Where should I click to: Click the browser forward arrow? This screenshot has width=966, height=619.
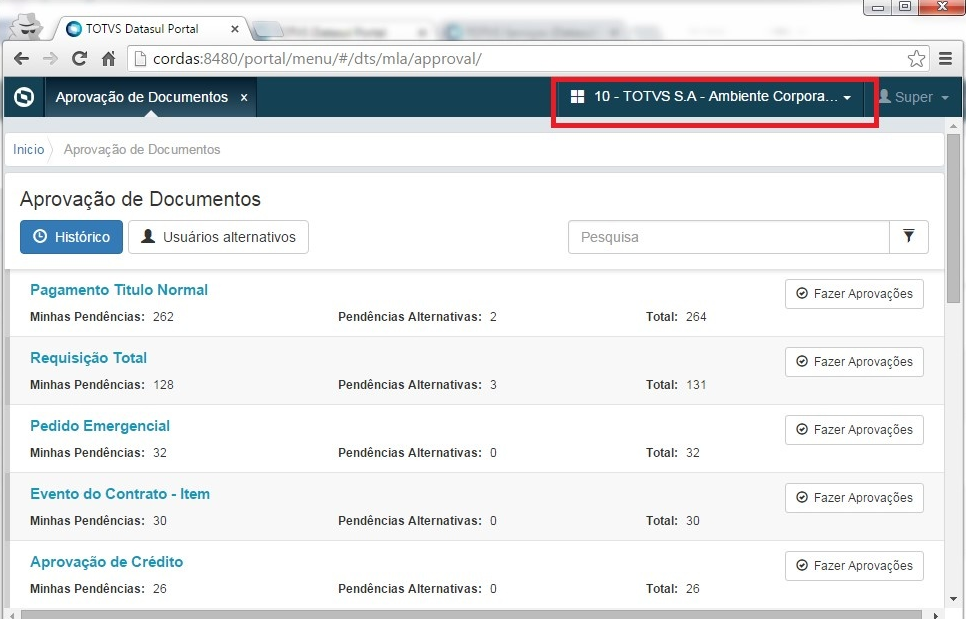[x=50, y=59]
